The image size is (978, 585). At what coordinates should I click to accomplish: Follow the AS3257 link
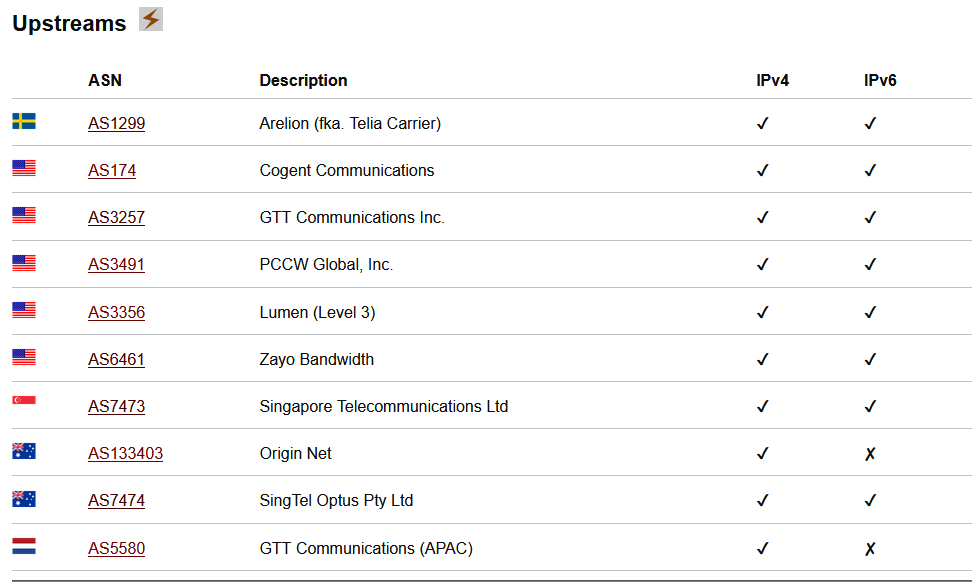[x=117, y=218]
